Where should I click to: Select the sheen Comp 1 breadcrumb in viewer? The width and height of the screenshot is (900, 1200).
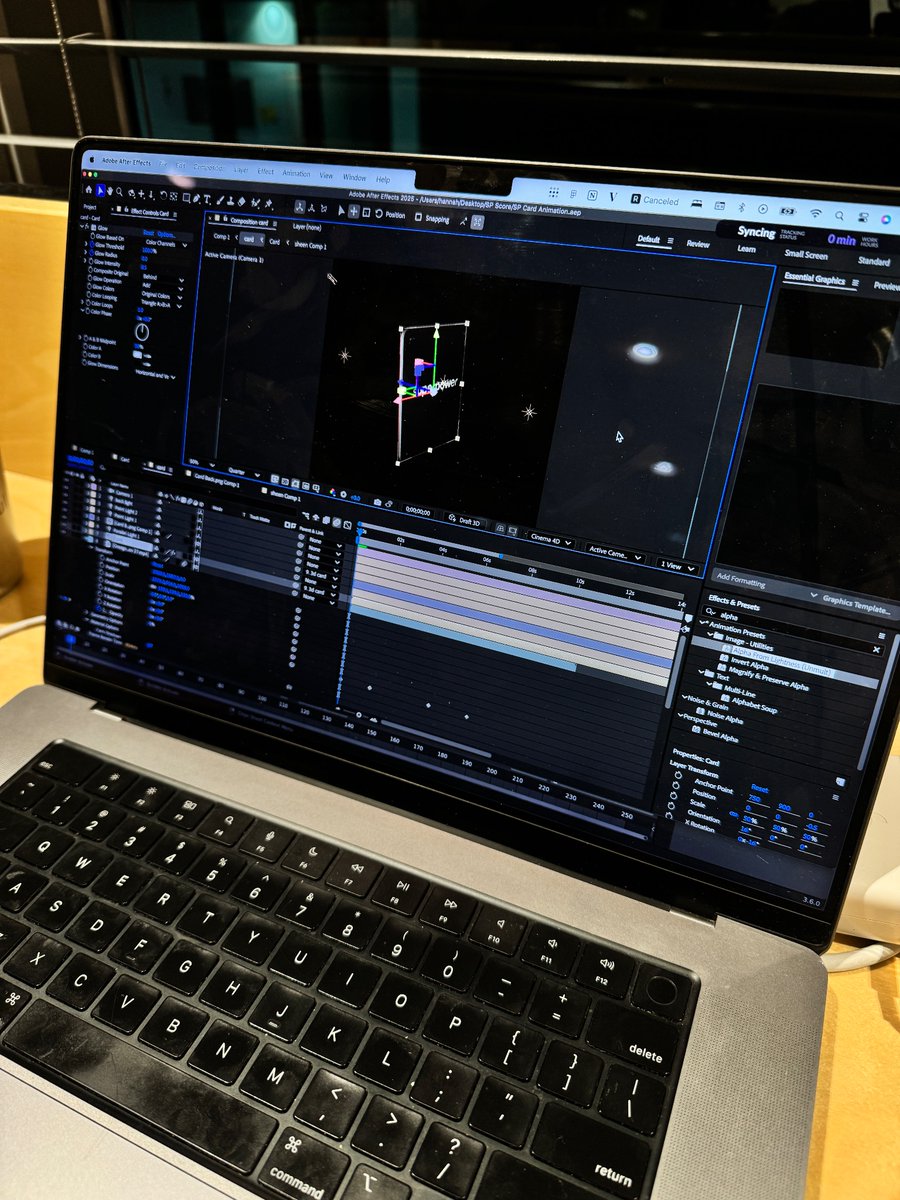point(310,246)
